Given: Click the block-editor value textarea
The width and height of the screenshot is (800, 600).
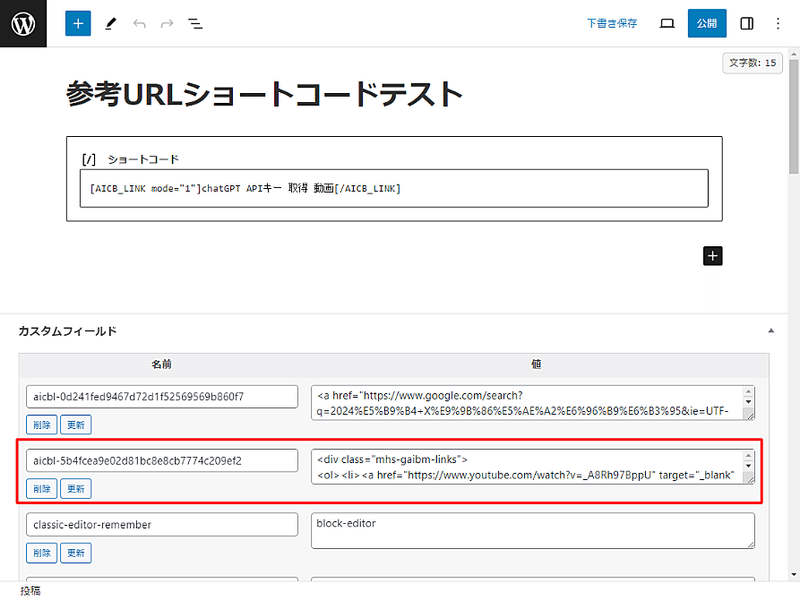Looking at the screenshot, I should pos(533,531).
